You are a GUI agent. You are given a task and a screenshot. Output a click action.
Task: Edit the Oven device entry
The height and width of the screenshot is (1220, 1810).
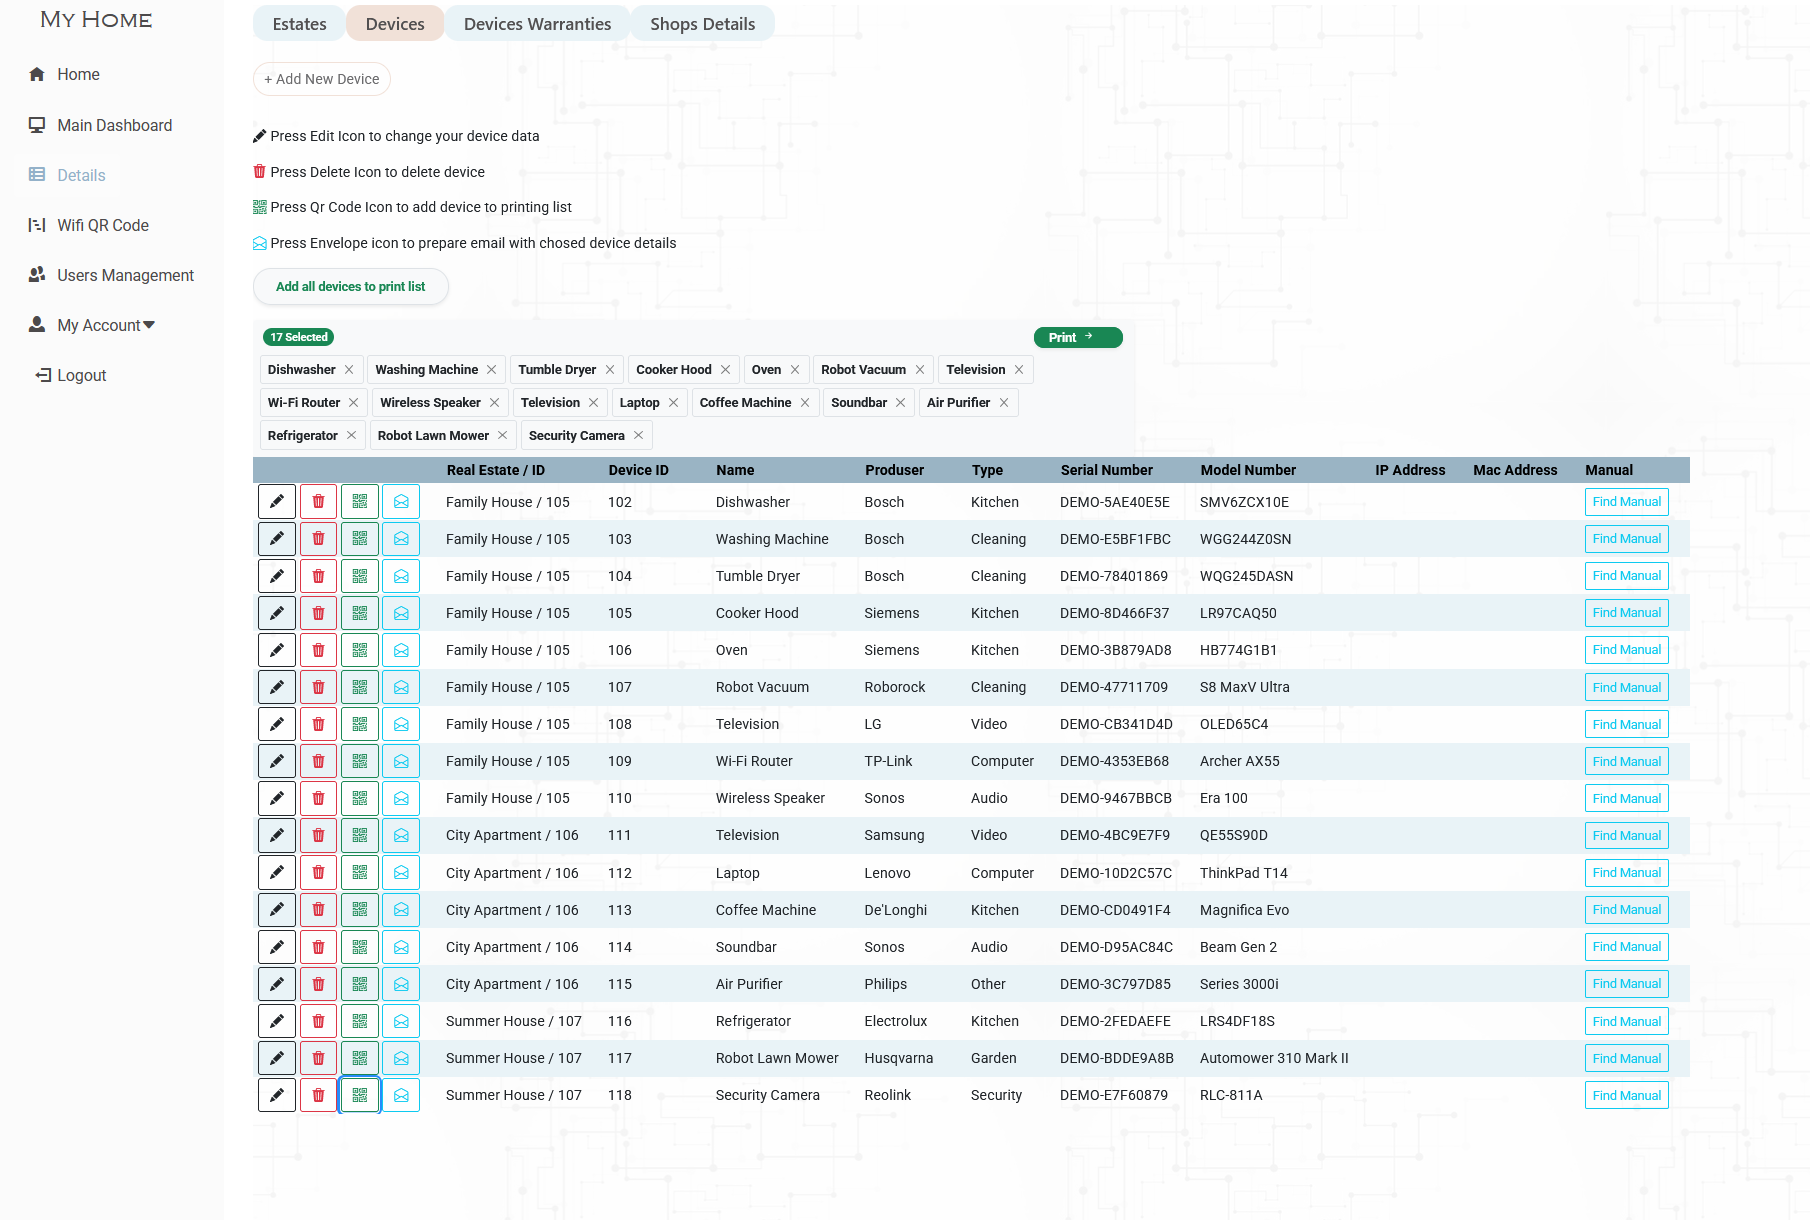coord(277,650)
